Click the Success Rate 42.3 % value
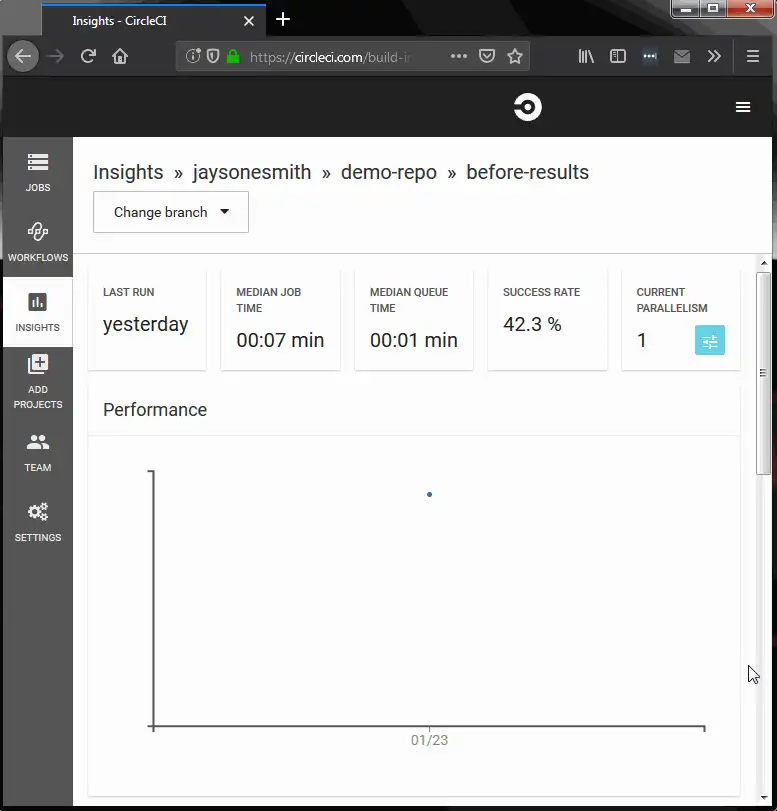 coord(532,324)
